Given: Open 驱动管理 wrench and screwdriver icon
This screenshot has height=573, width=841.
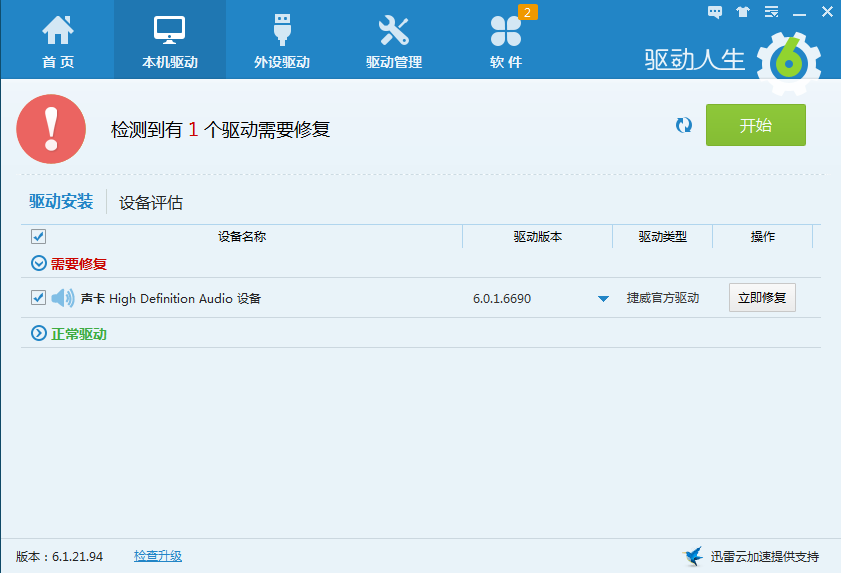Looking at the screenshot, I should [x=393, y=40].
